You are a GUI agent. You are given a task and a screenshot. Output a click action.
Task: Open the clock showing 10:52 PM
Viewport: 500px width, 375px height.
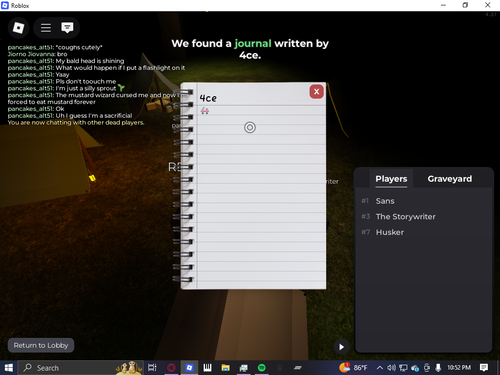click(x=459, y=368)
